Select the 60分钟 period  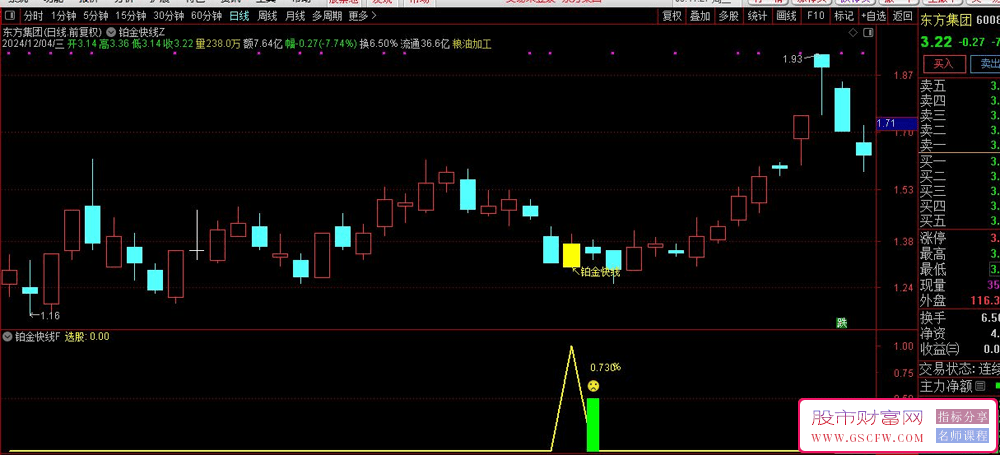(207, 16)
